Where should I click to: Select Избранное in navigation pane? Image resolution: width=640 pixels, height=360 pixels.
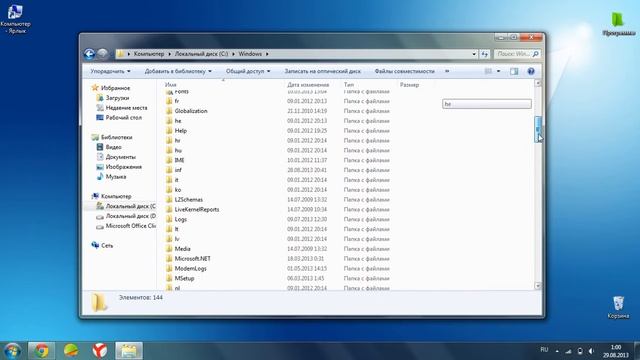click(x=116, y=88)
